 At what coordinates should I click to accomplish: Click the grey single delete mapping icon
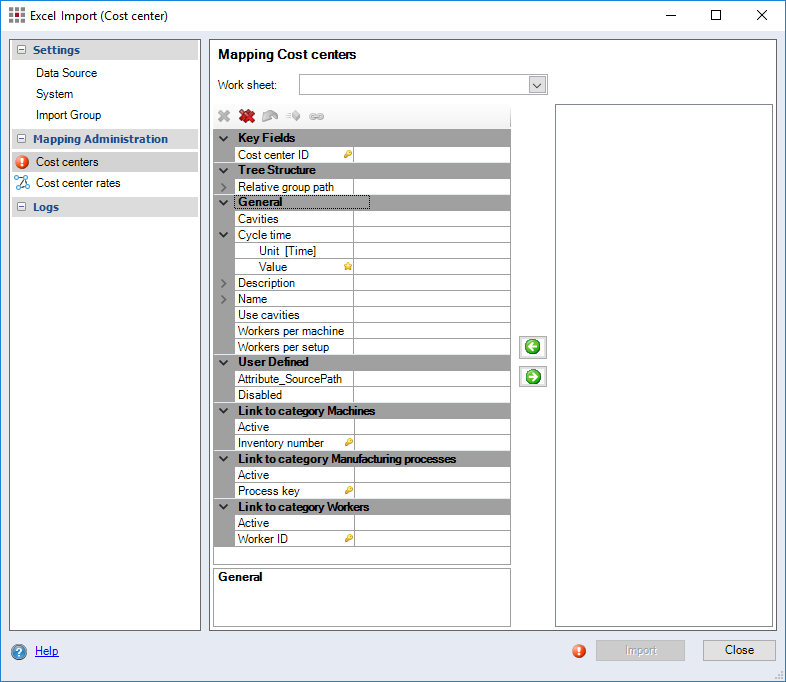(224, 116)
